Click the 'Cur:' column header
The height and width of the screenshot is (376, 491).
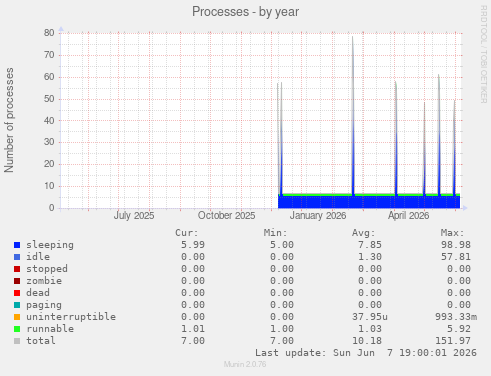[187, 233]
